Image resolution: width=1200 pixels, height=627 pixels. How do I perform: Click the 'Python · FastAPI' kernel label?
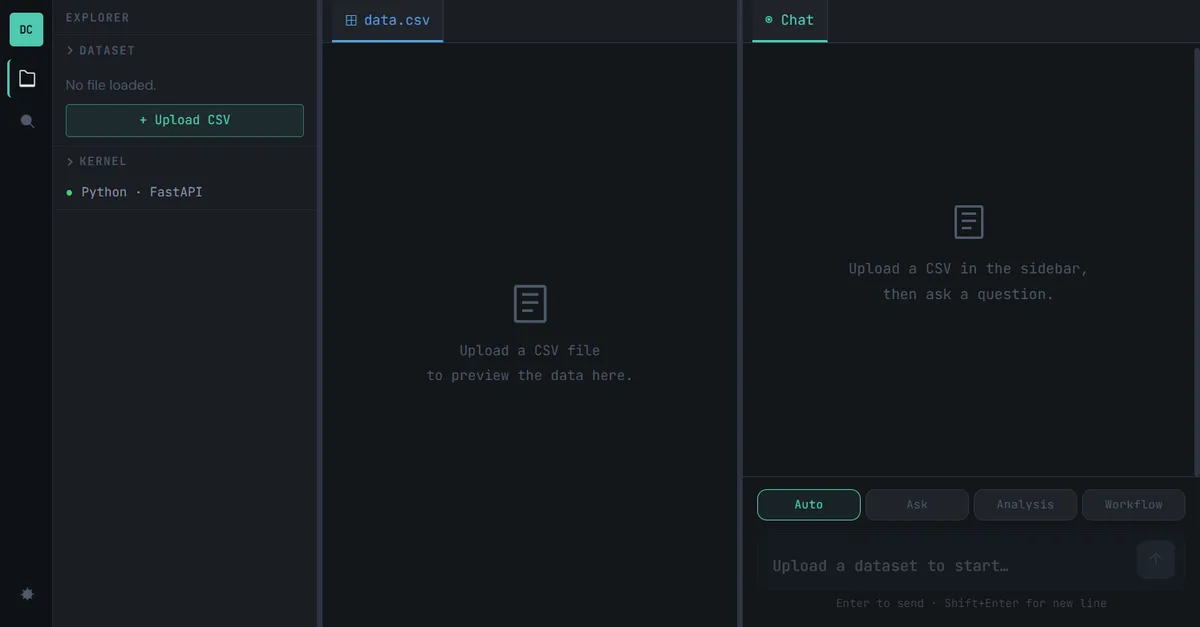(x=142, y=192)
